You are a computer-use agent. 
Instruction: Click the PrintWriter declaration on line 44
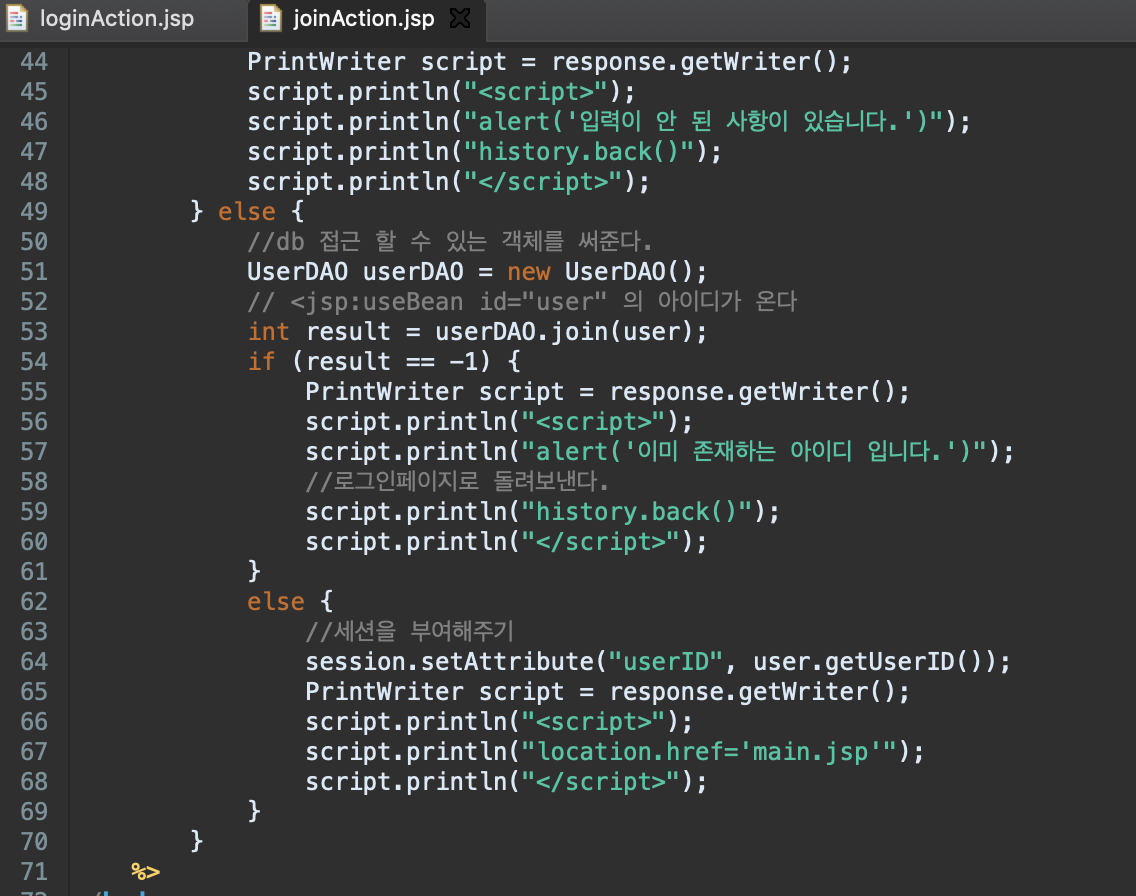point(549,62)
